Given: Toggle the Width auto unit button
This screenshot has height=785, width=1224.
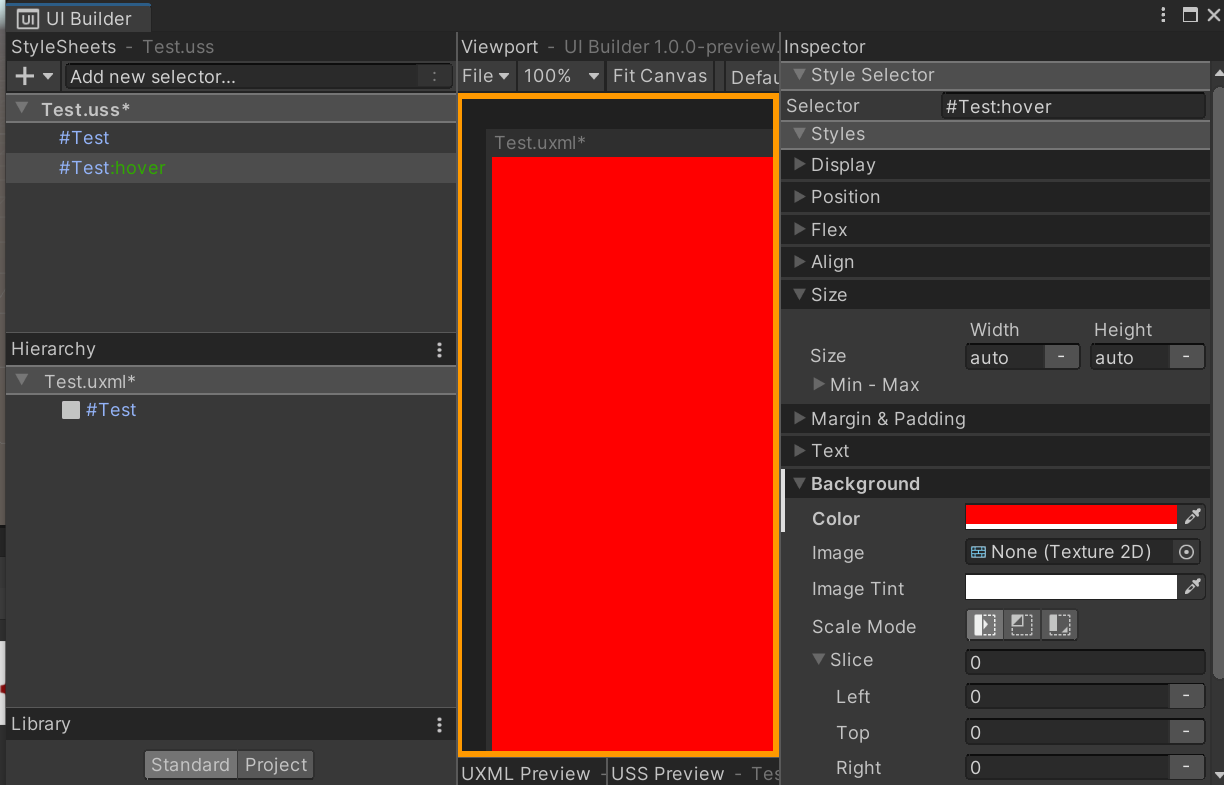Looking at the screenshot, I should click(1063, 356).
